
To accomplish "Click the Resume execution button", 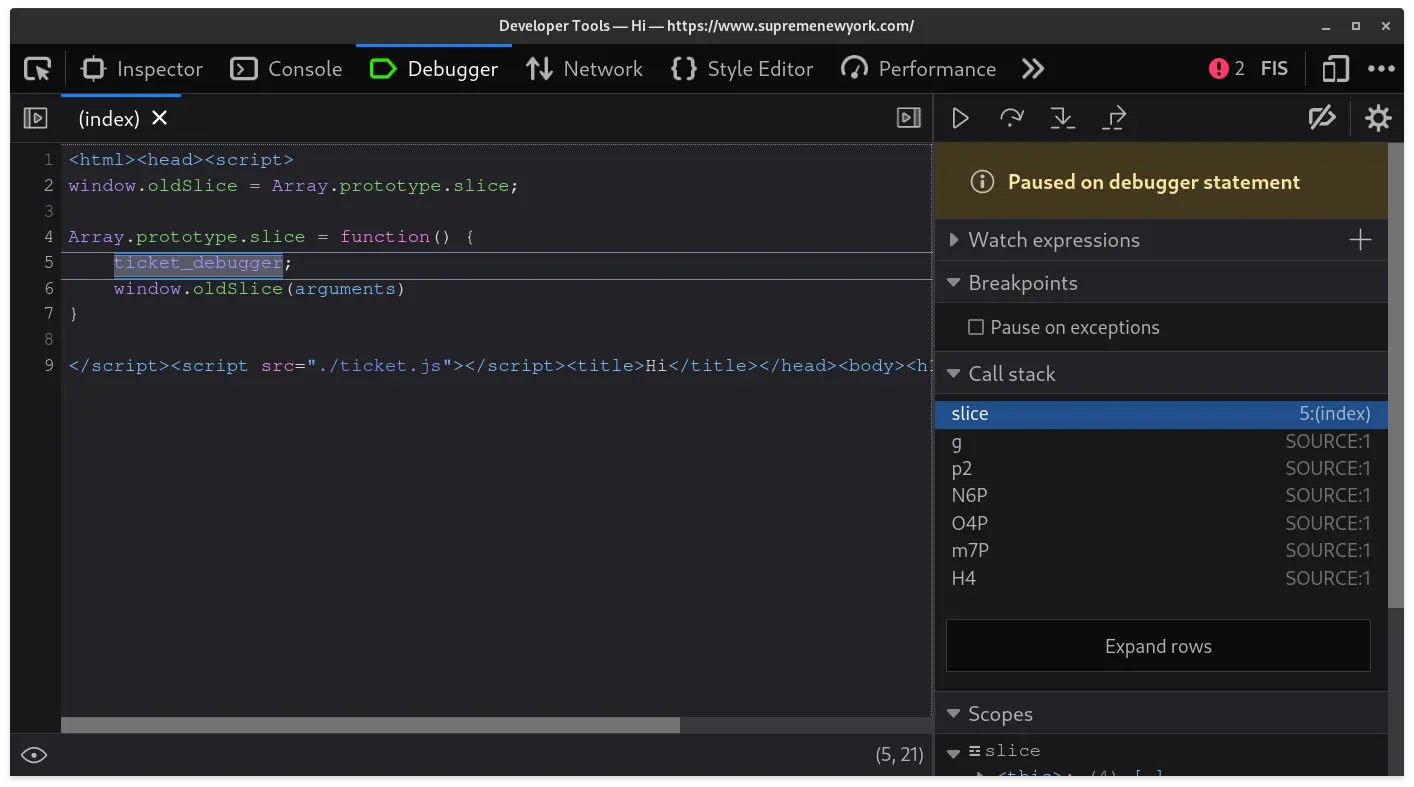I will click(960, 117).
